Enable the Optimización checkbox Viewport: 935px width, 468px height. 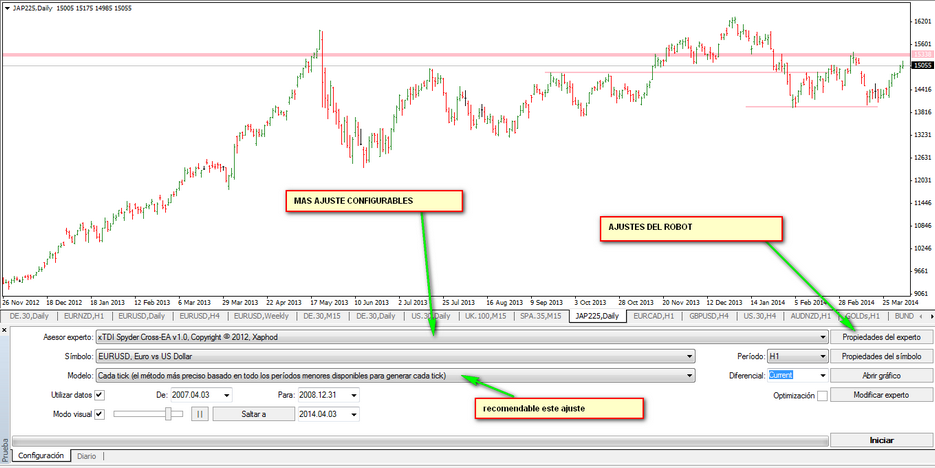822,396
